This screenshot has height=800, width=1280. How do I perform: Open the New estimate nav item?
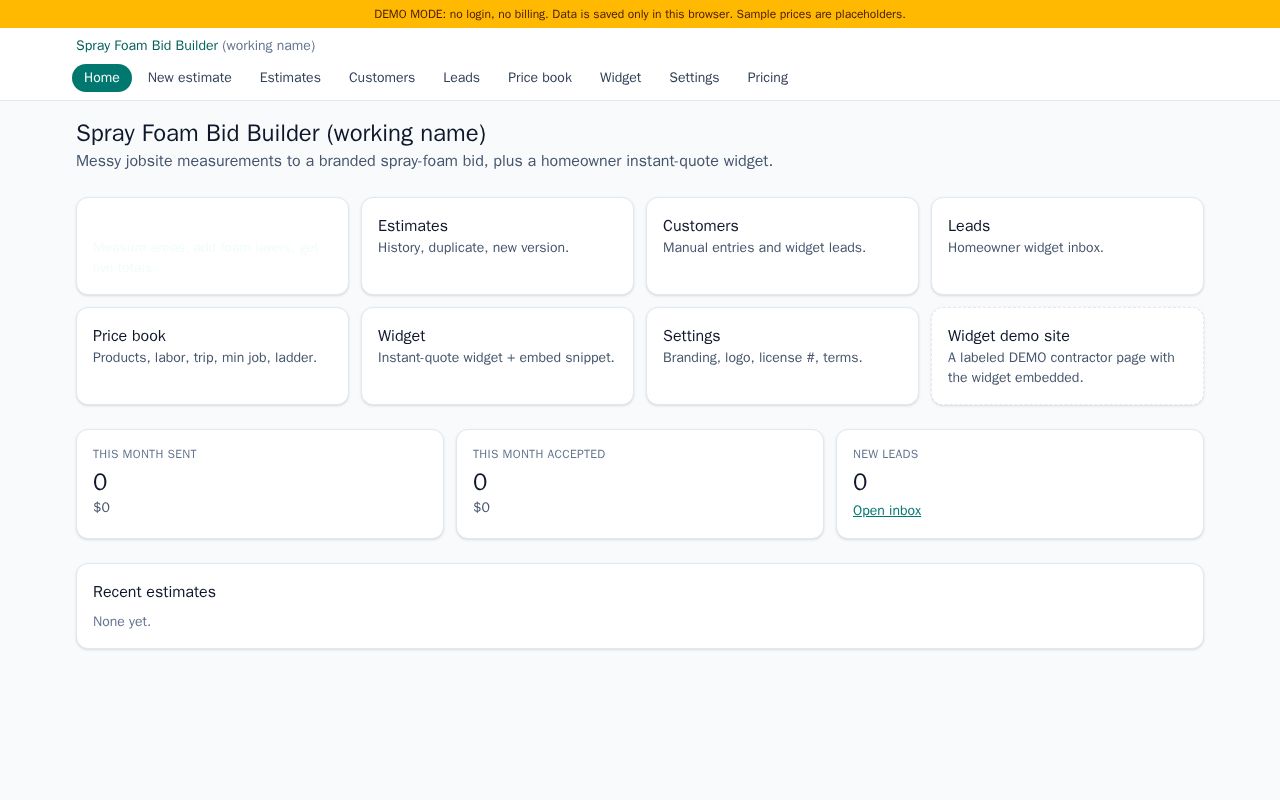[190, 78]
